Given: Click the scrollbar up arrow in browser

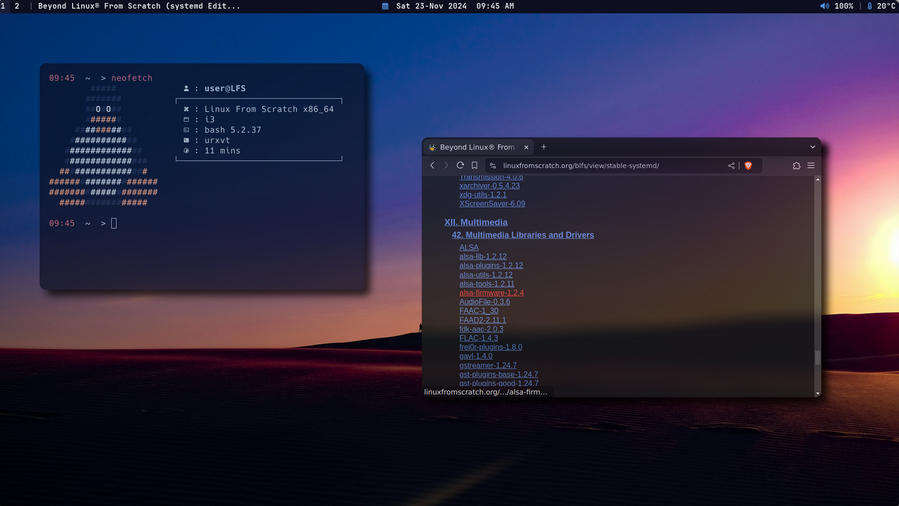Looking at the screenshot, I should point(817,180).
